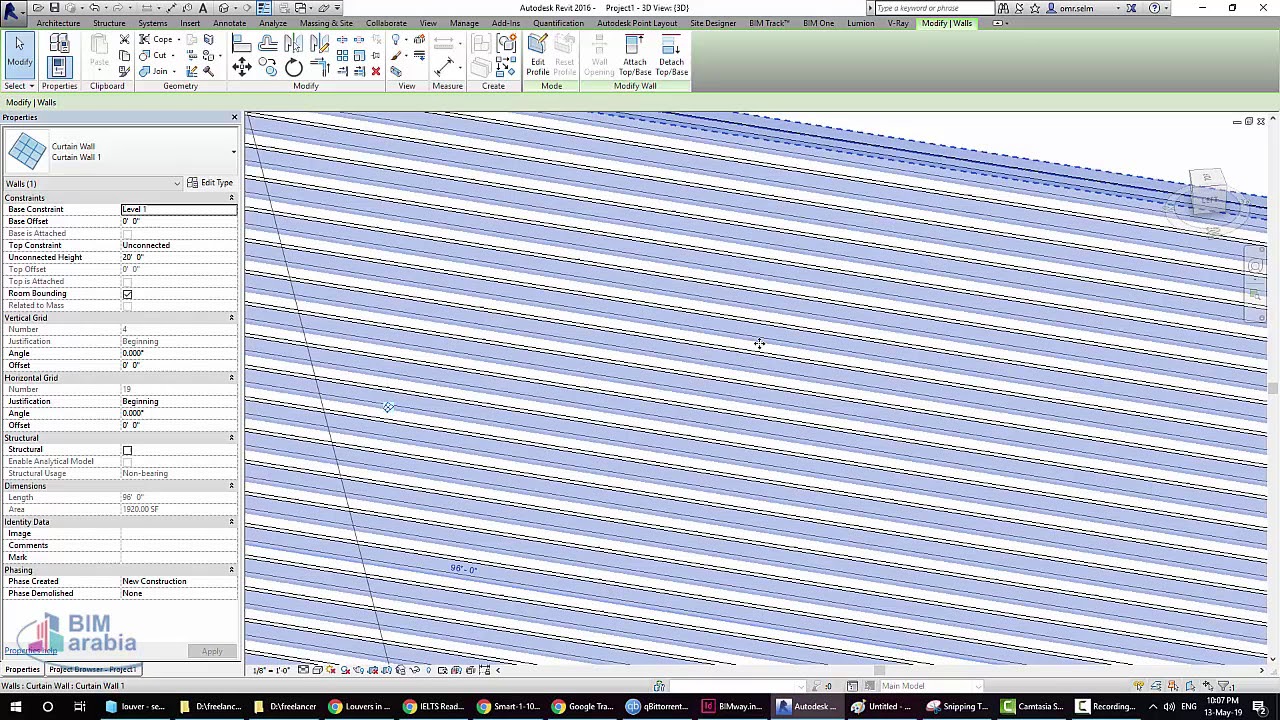Close the Properties palette
Viewport: 1280px width, 720px height.
click(234, 118)
